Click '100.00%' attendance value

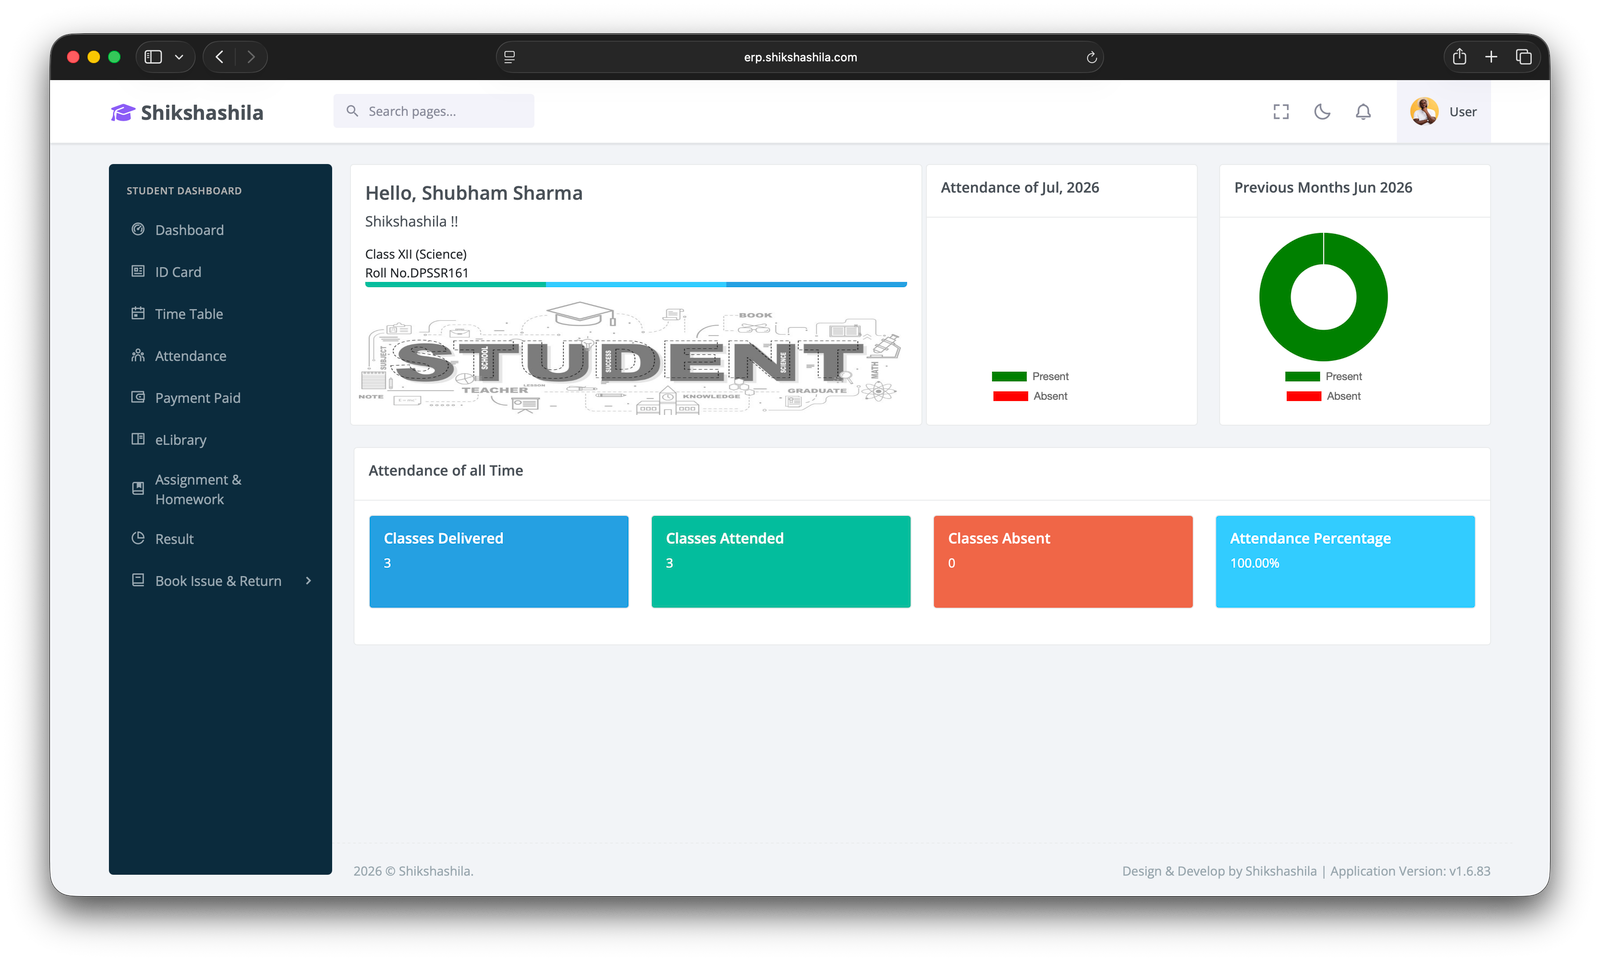pyautogui.click(x=1255, y=564)
